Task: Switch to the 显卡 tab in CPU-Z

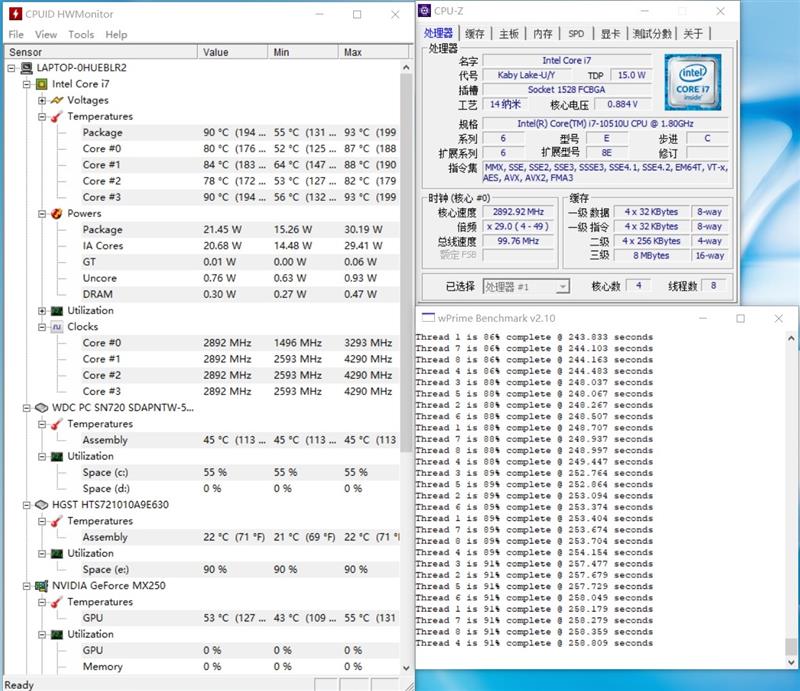Action: click(x=611, y=33)
